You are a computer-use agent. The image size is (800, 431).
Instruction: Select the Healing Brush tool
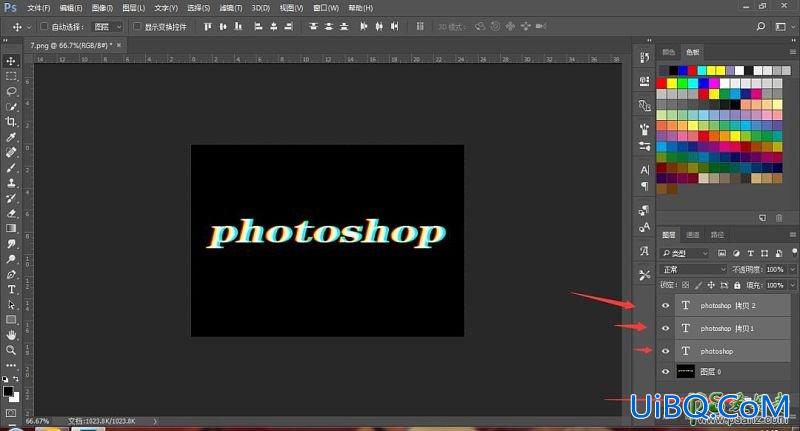[11, 153]
